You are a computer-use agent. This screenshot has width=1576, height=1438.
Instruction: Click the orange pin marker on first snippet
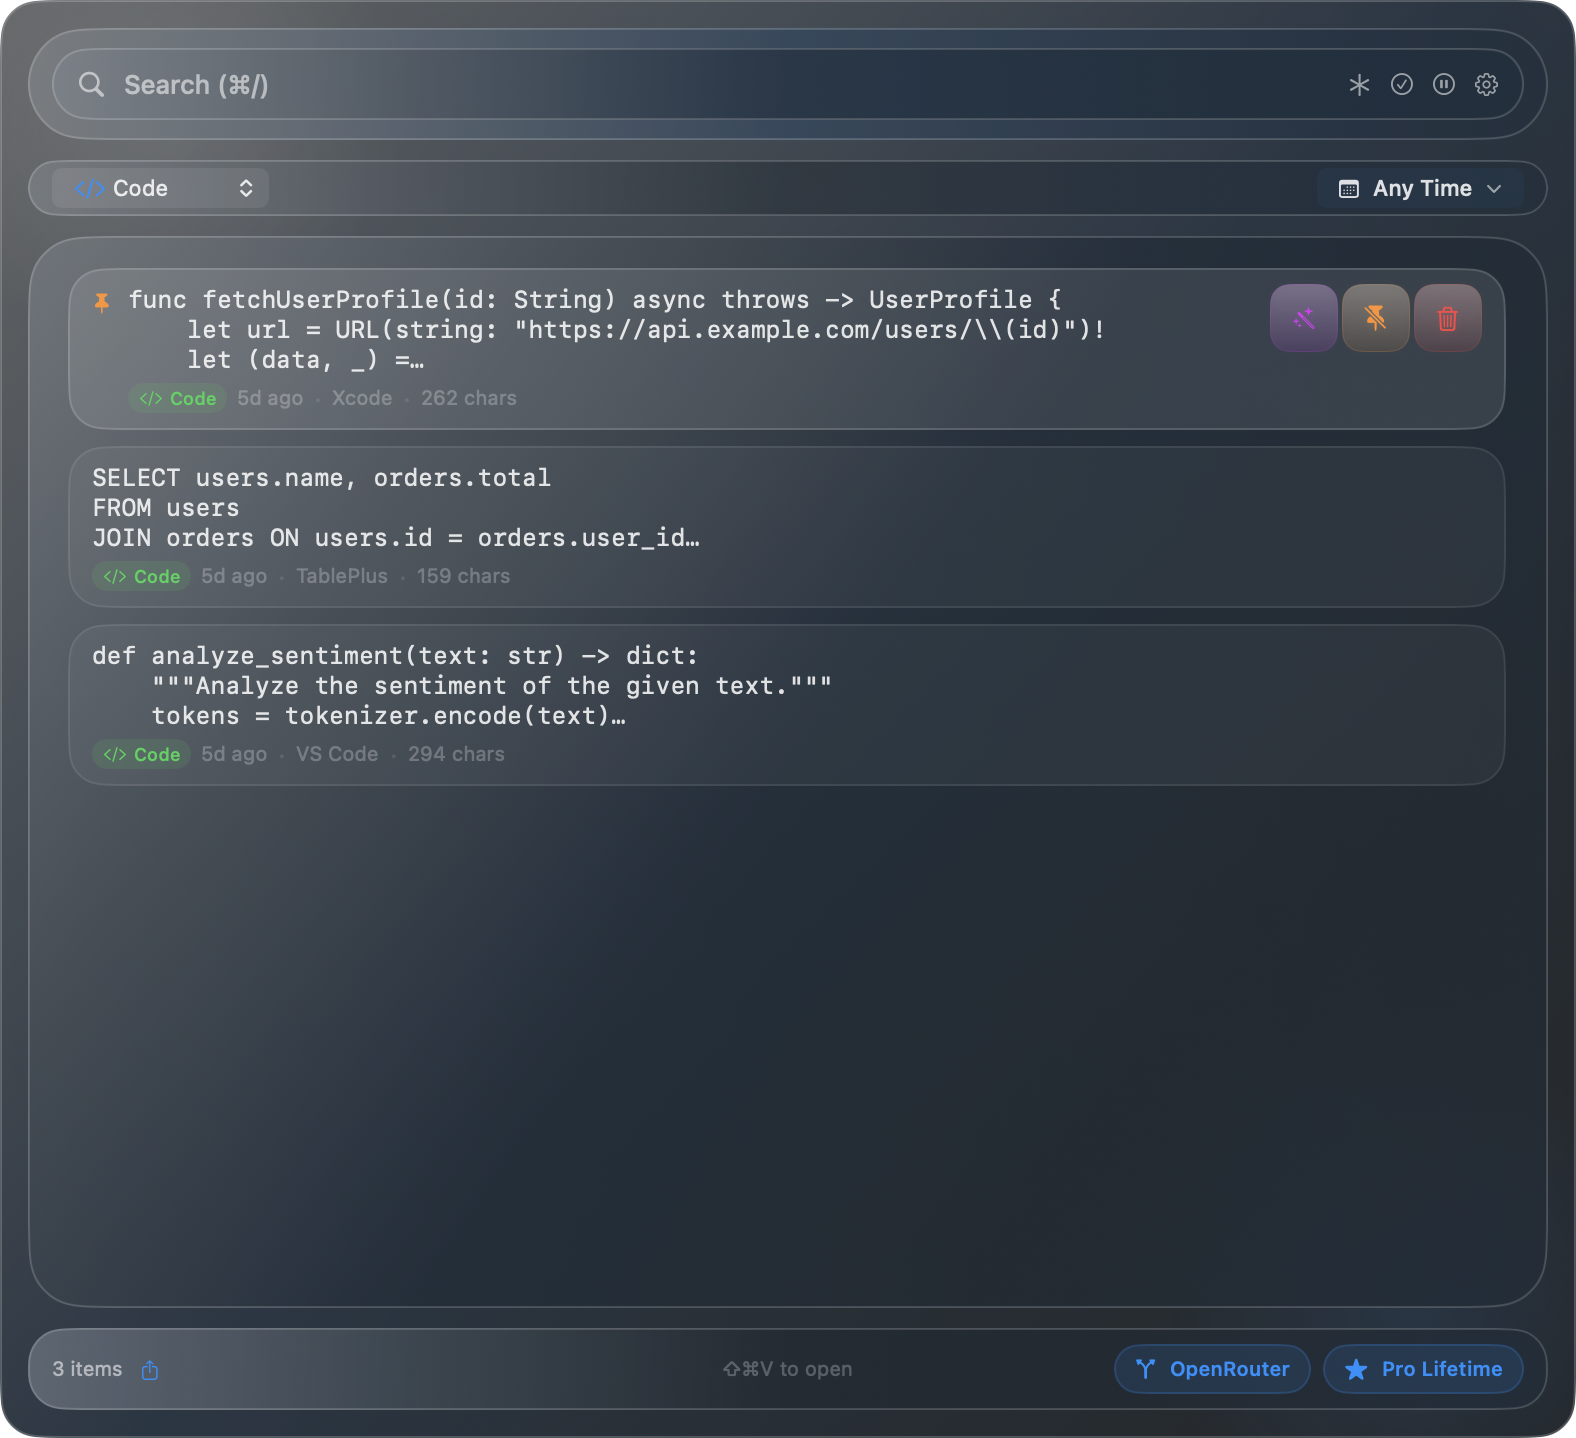[101, 301]
